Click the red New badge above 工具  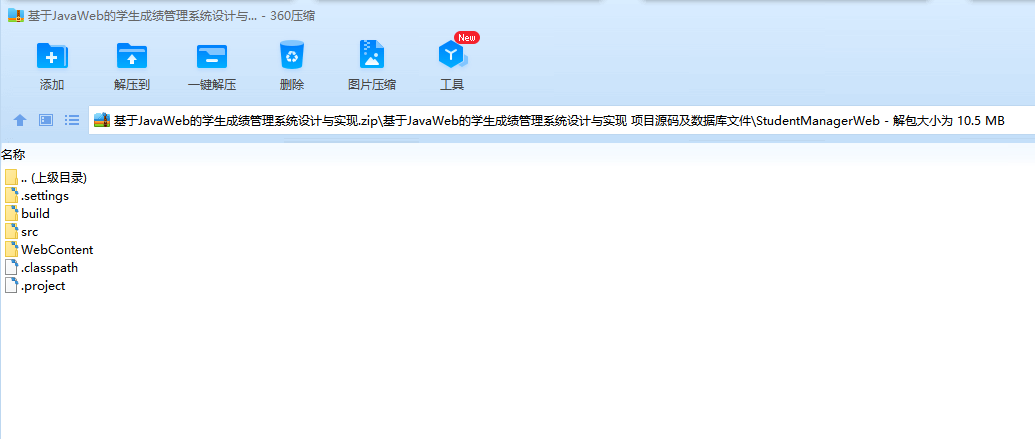click(467, 38)
